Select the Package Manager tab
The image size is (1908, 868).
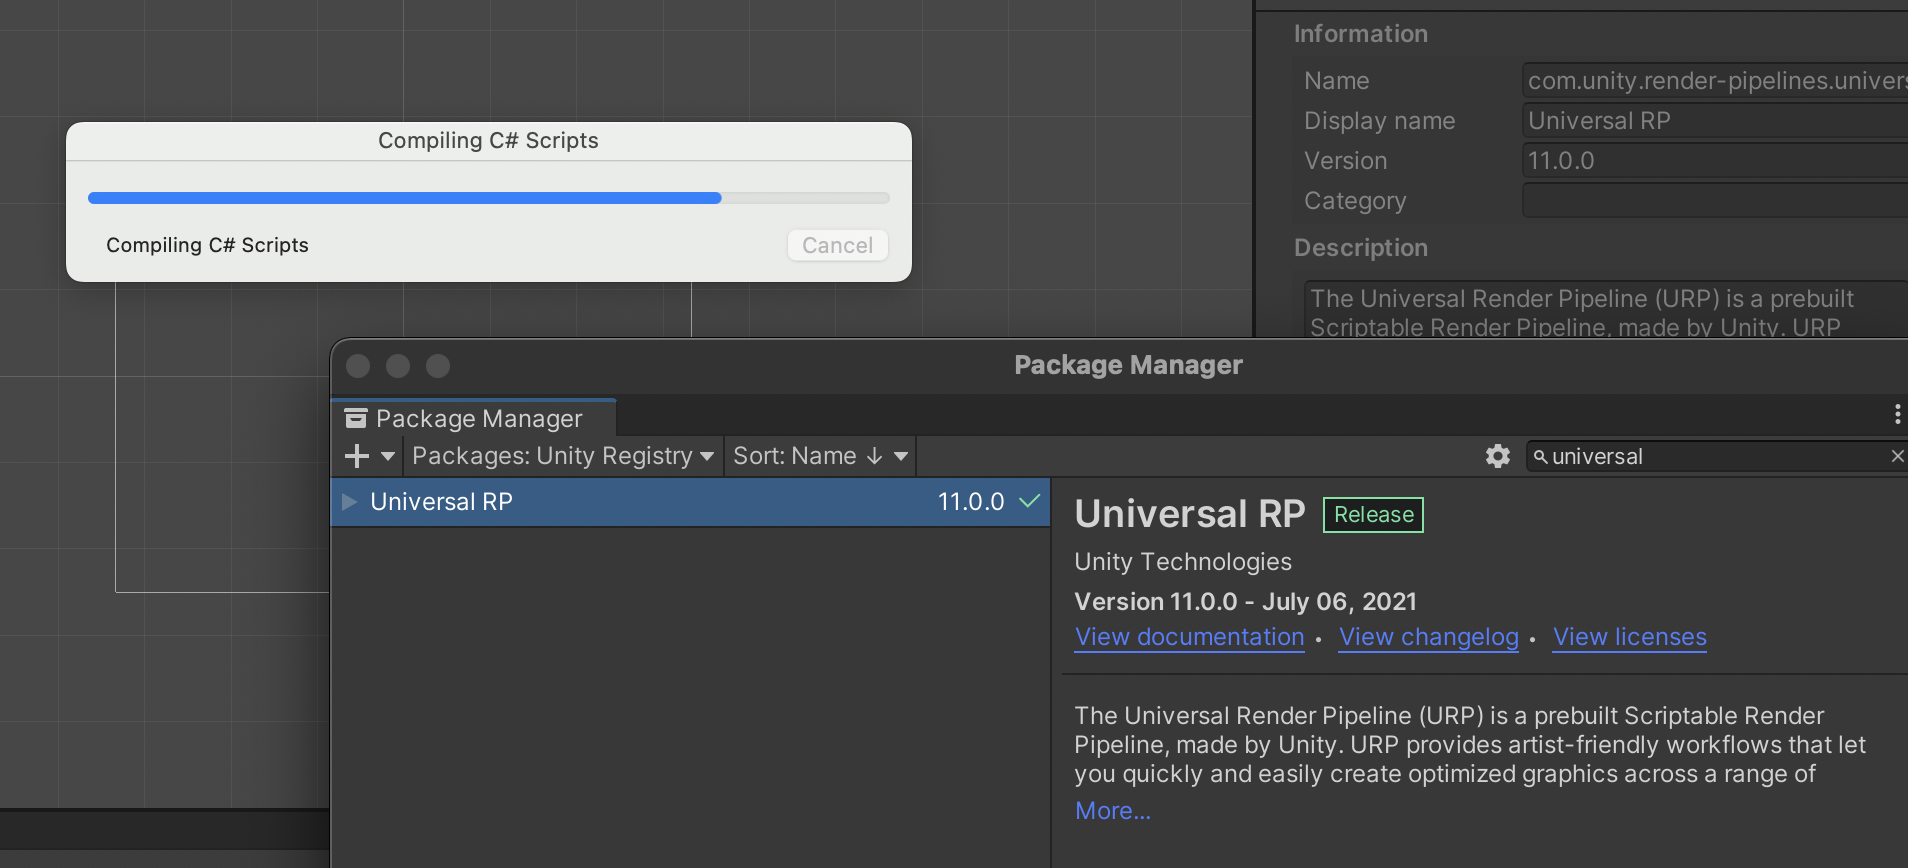click(x=473, y=418)
